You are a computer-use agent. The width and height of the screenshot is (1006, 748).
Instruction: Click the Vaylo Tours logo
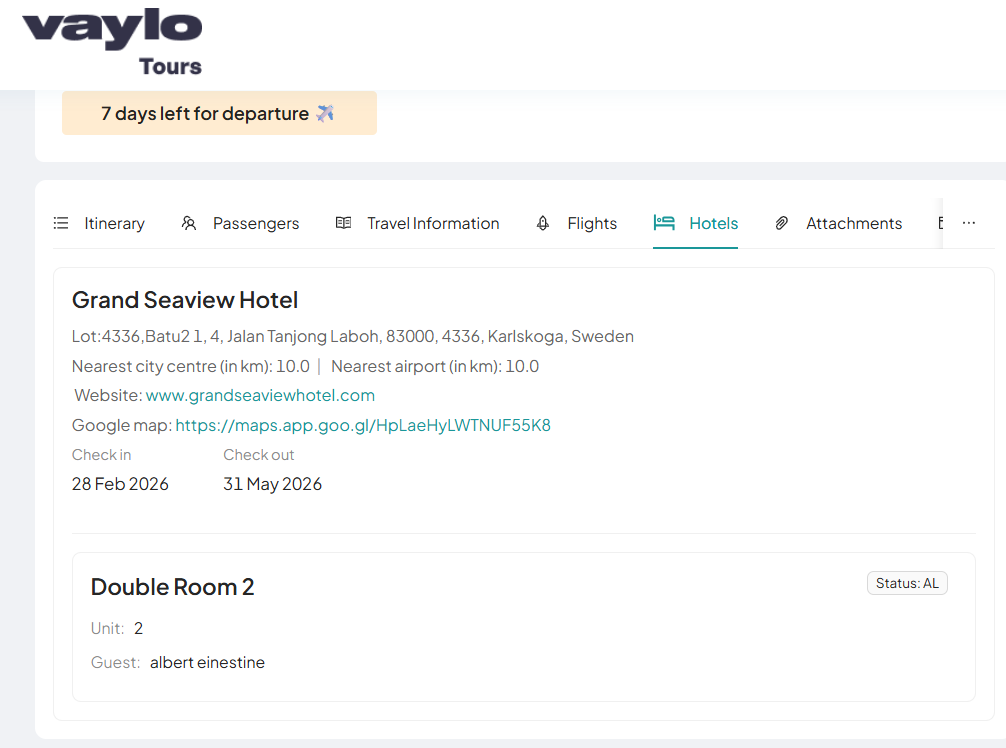(x=113, y=42)
